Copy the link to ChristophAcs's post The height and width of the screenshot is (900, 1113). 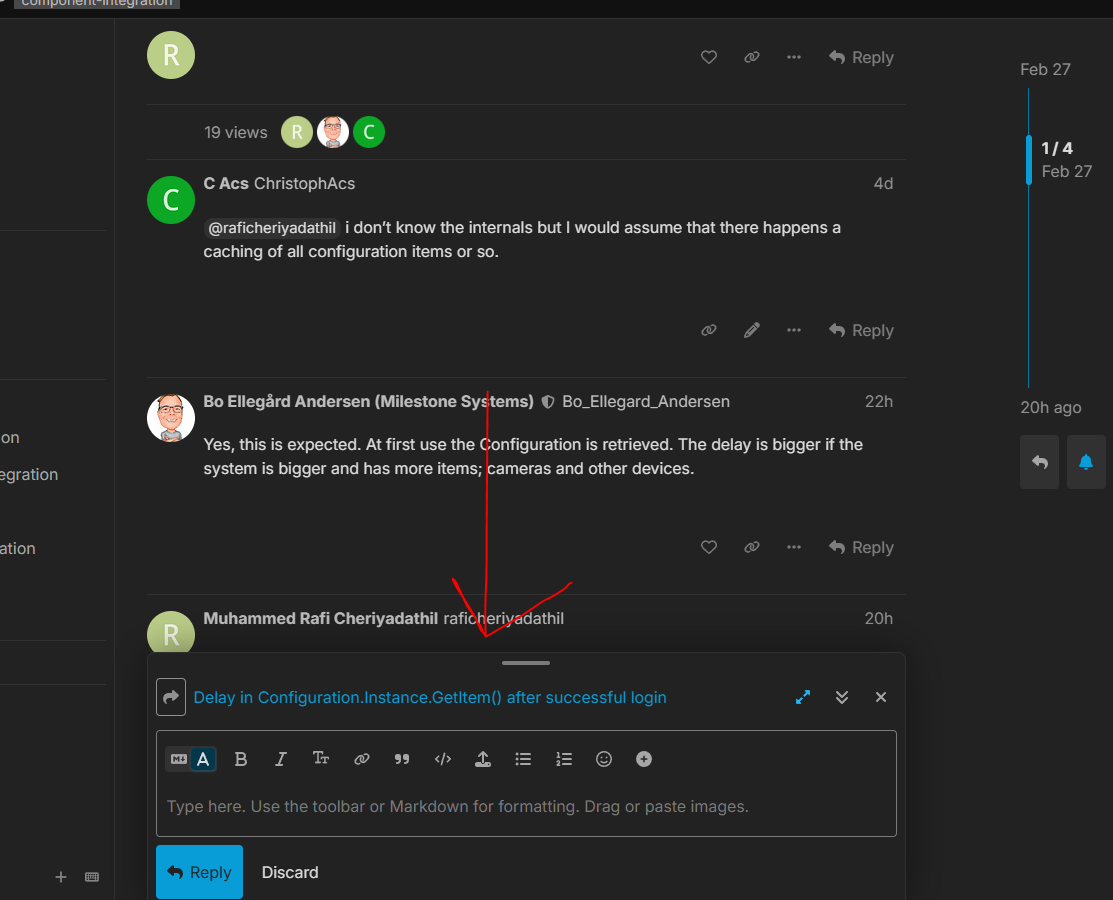coord(709,330)
